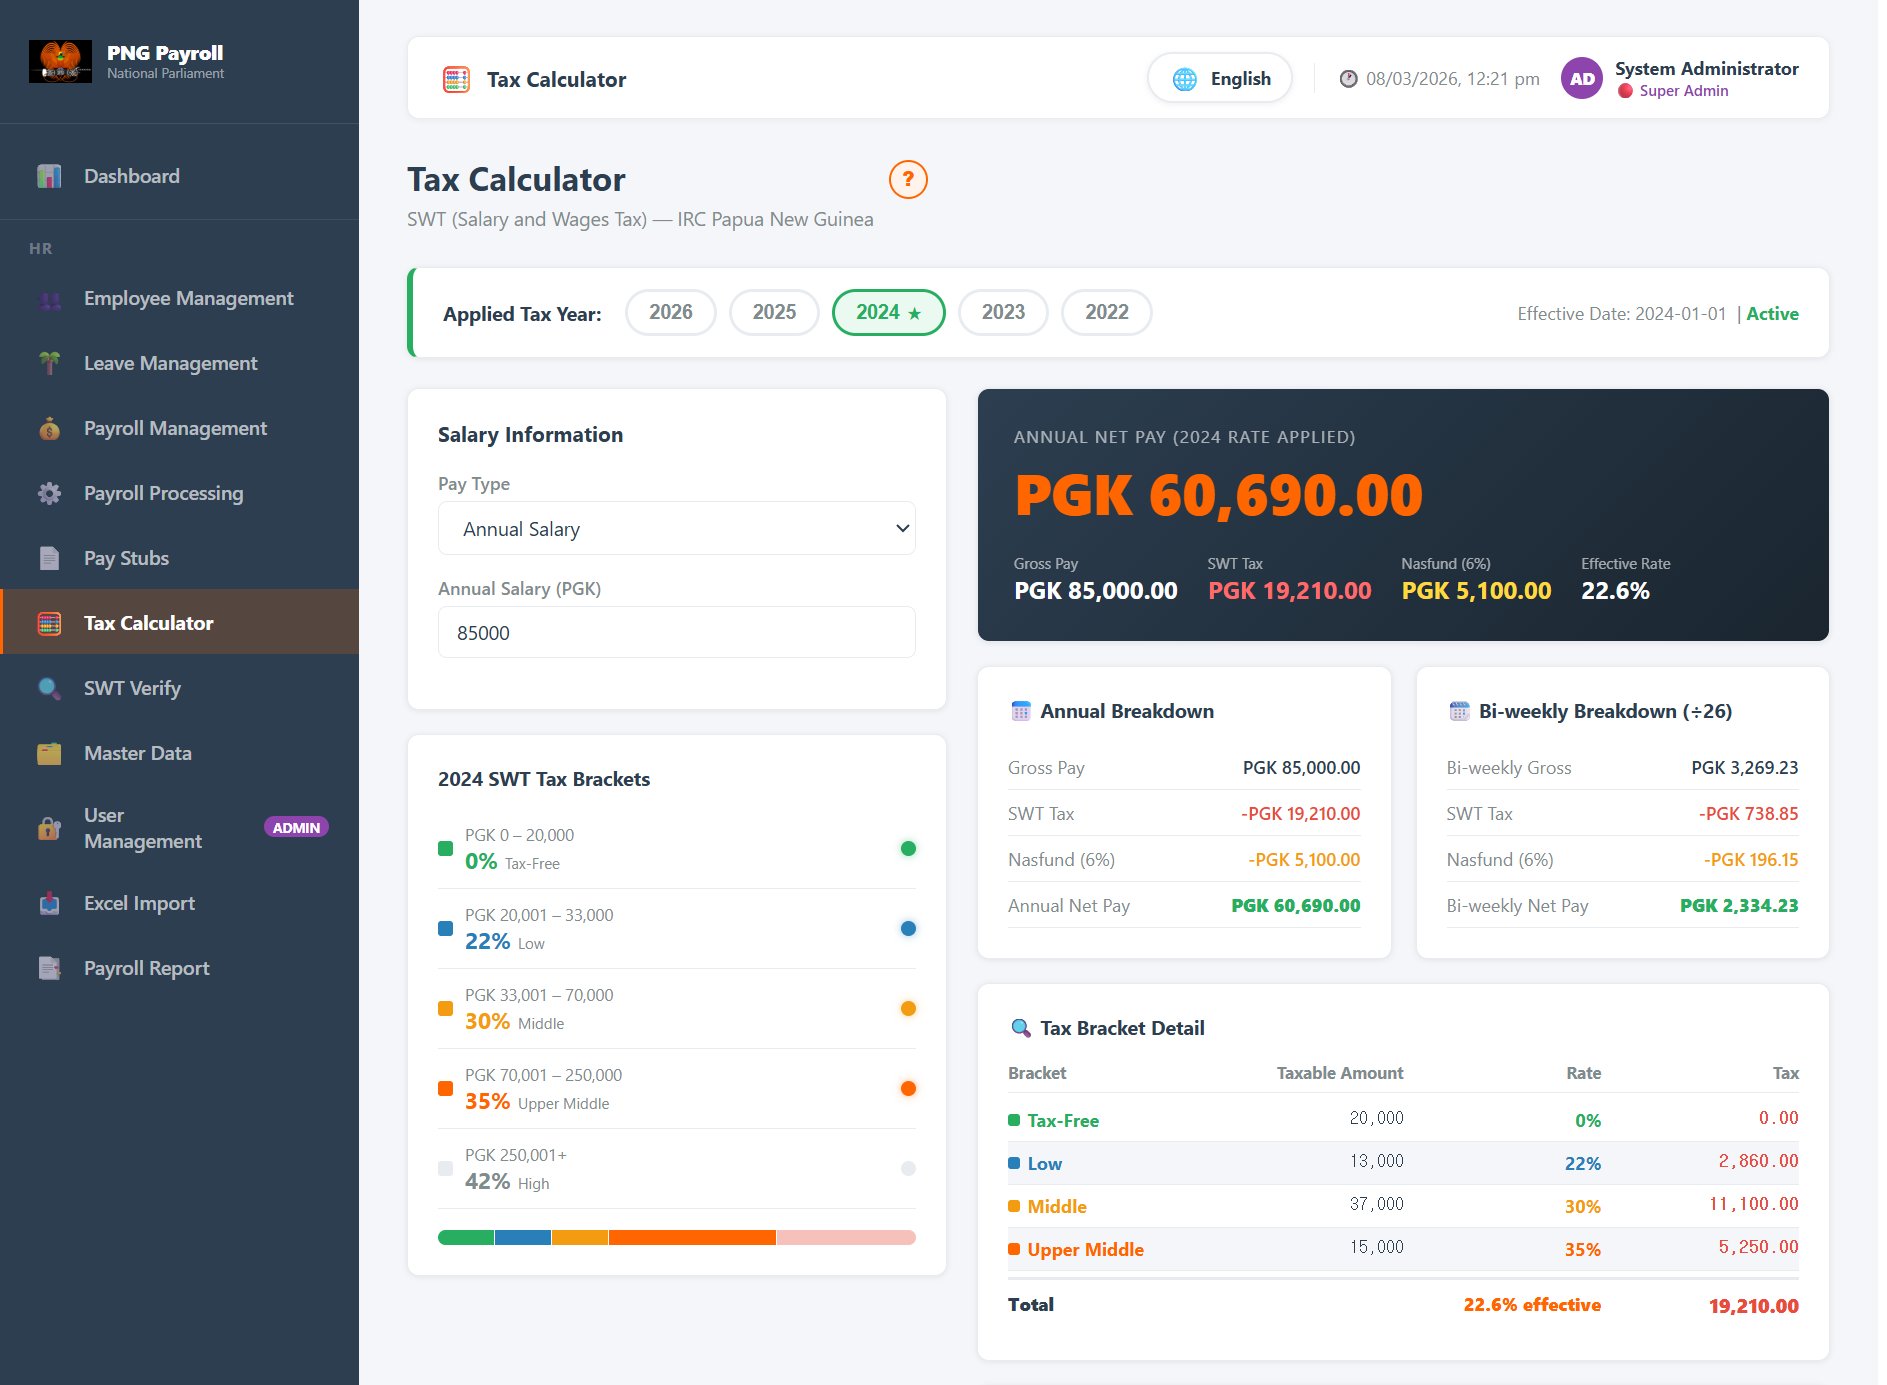Image resolution: width=1887 pixels, height=1385 pixels.
Task: Click the User Management lock icon
Action: click(x=49, y=828)
